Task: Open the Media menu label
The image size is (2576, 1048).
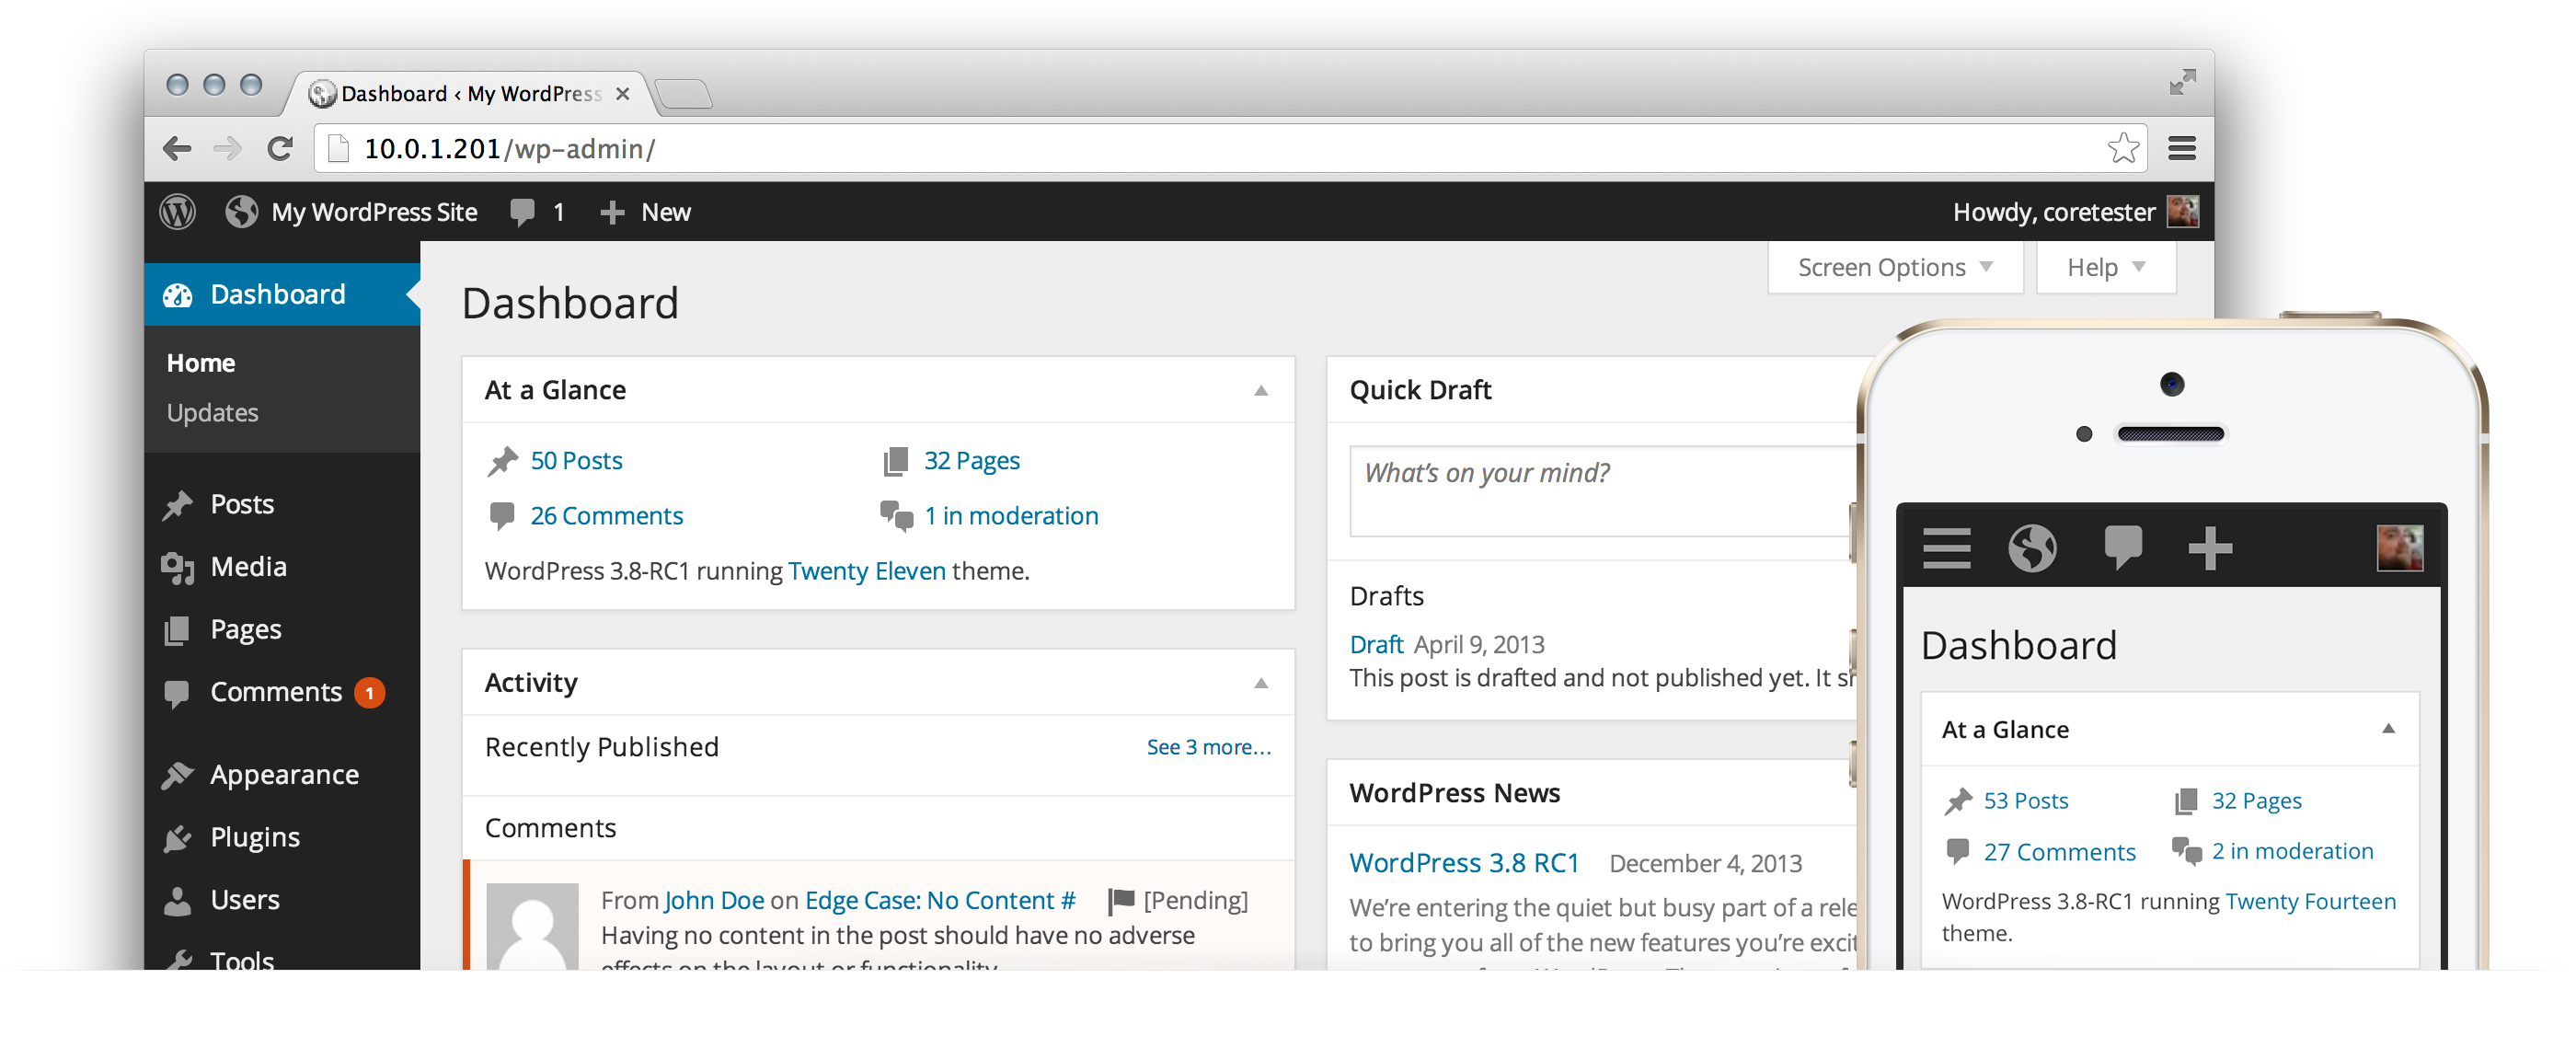Action: point(248,568)
